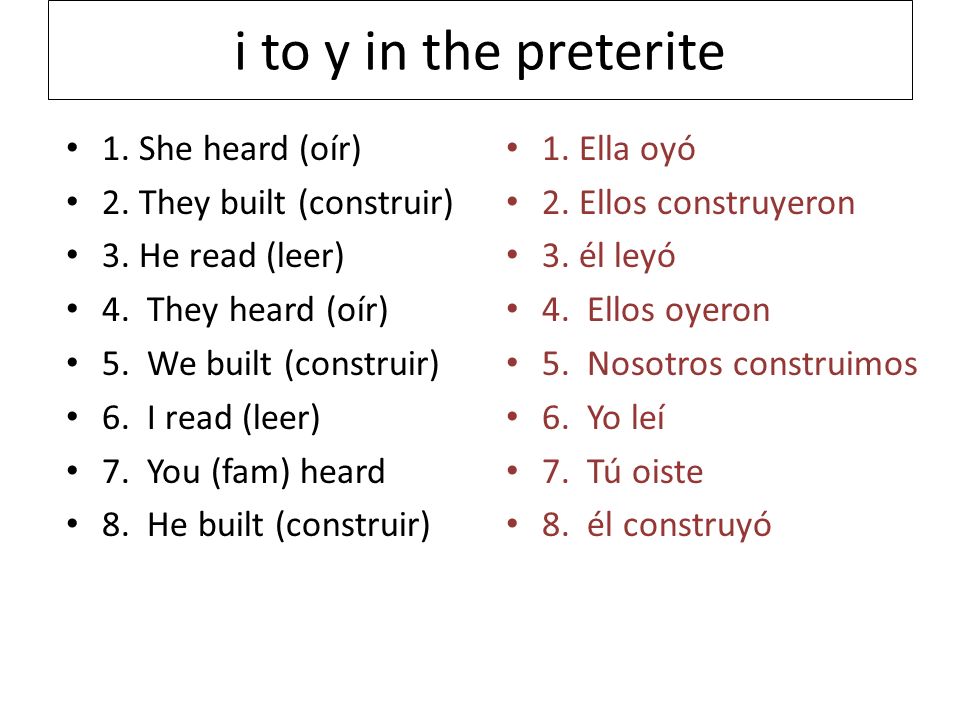Image resolution: width=960 pixels, height=720 pixels.
Task: Select the line '3. He read (leer)'
Action: tap(223, 256)
